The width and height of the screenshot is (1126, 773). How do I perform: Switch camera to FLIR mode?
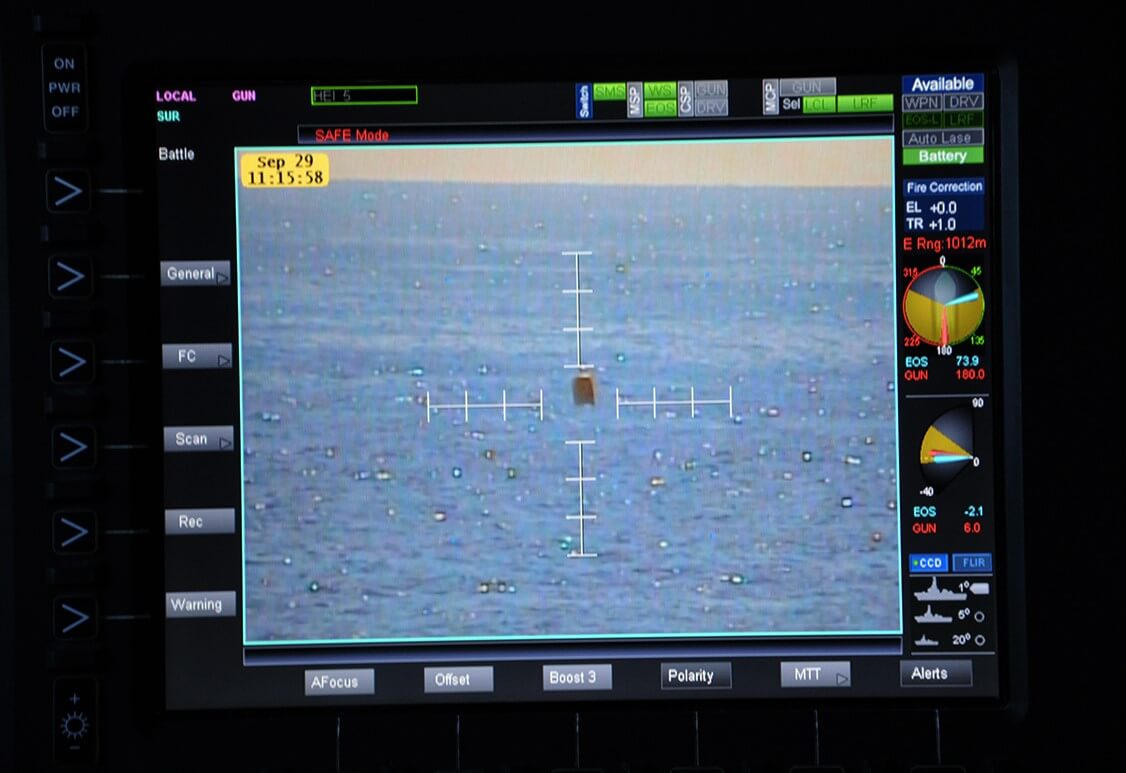971,563
